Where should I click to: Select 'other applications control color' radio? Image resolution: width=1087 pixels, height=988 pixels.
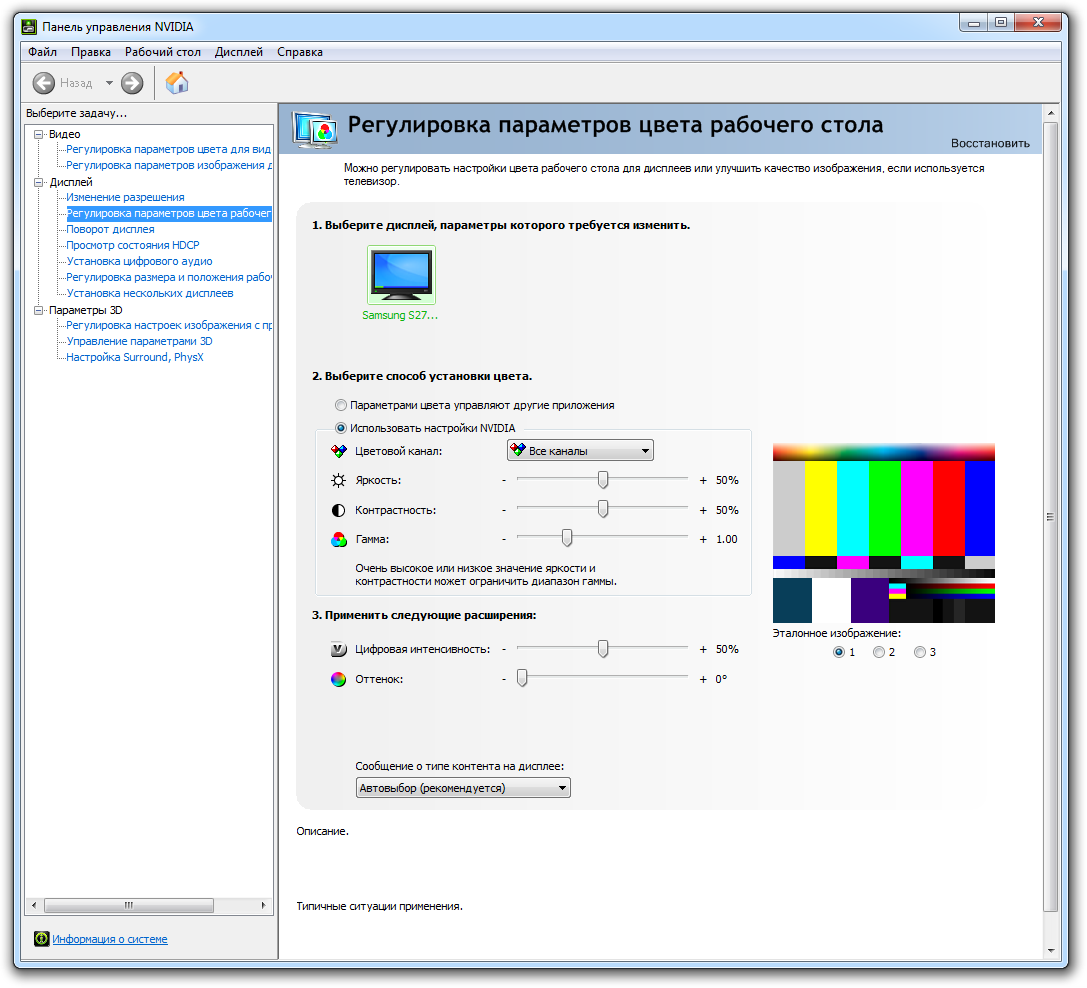(340, 405)
